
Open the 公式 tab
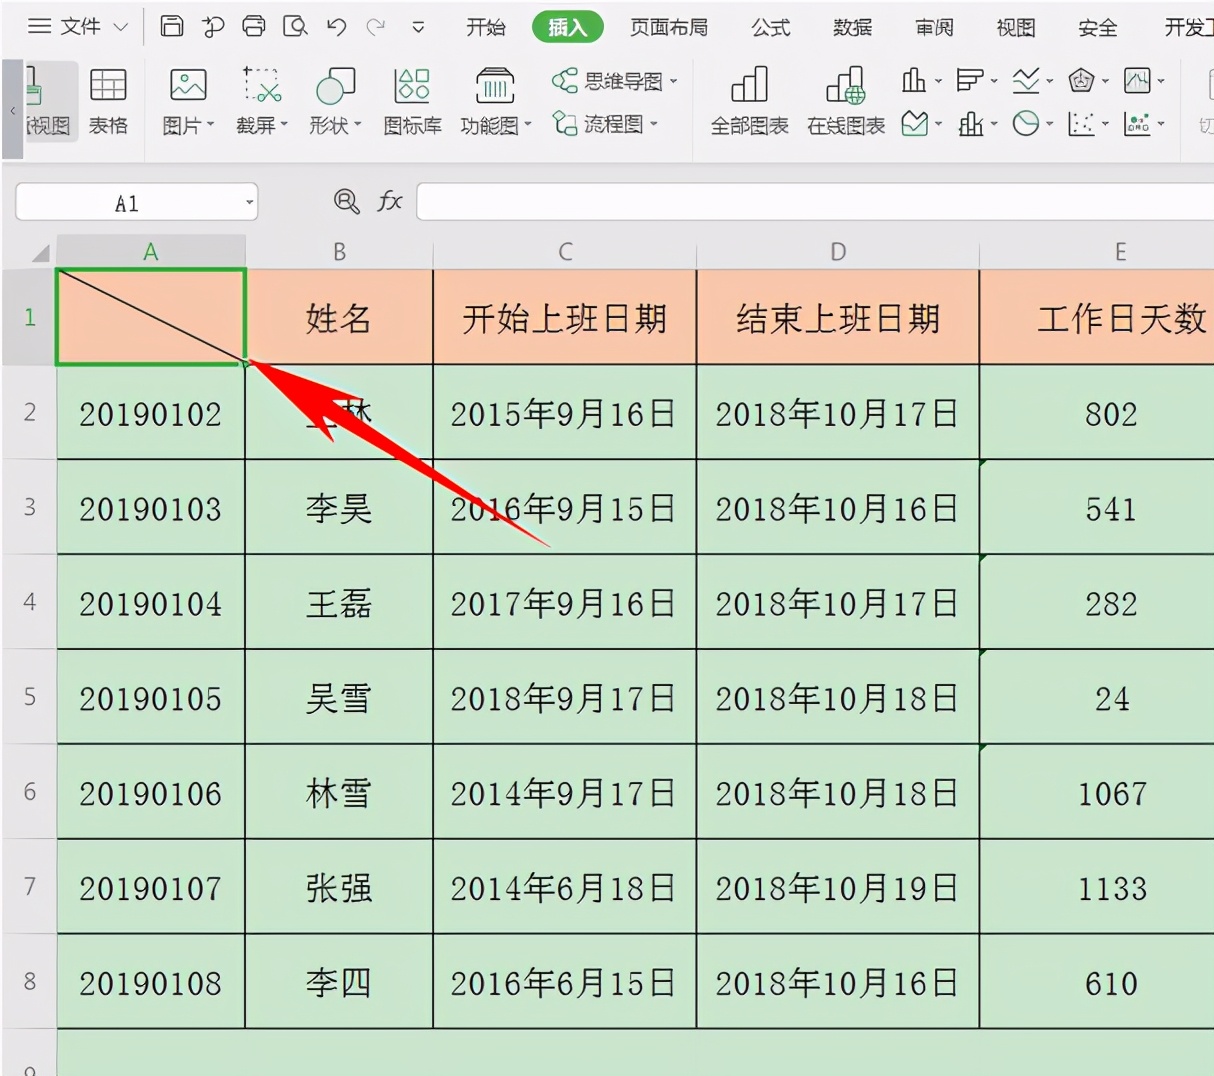pos(771,27)
